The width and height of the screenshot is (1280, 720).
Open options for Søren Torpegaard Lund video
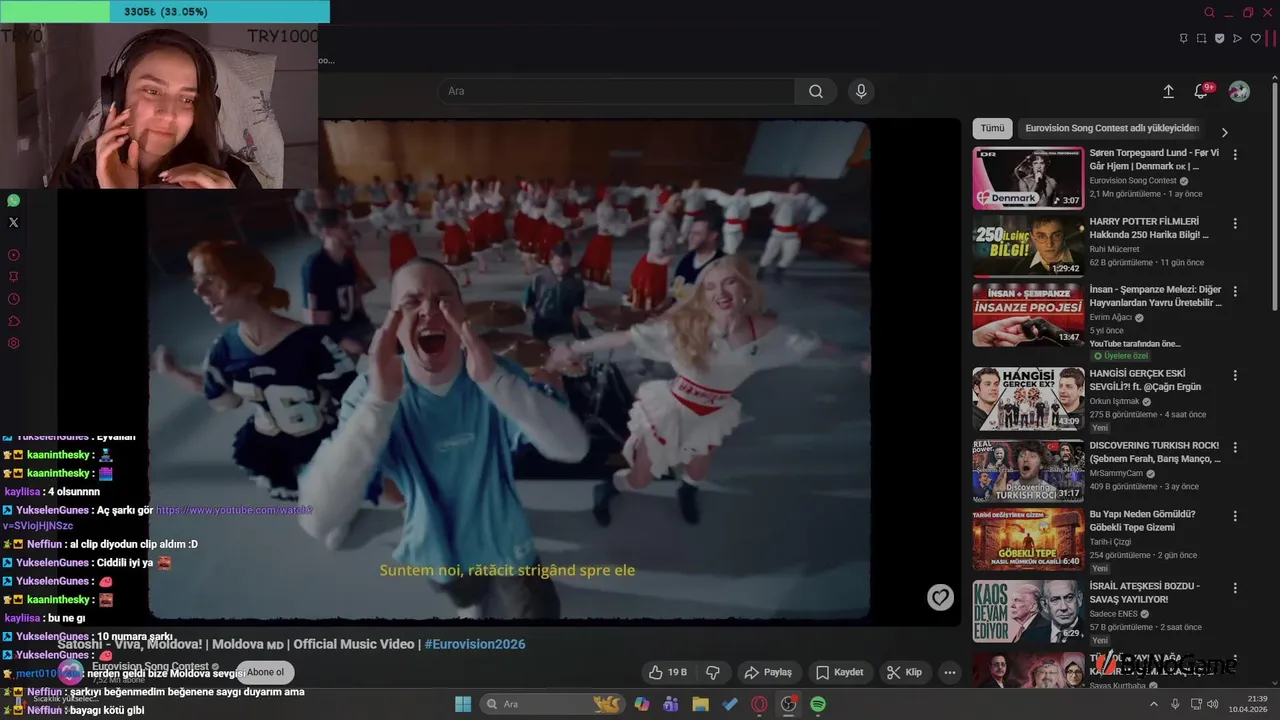tap(1235, 155)
